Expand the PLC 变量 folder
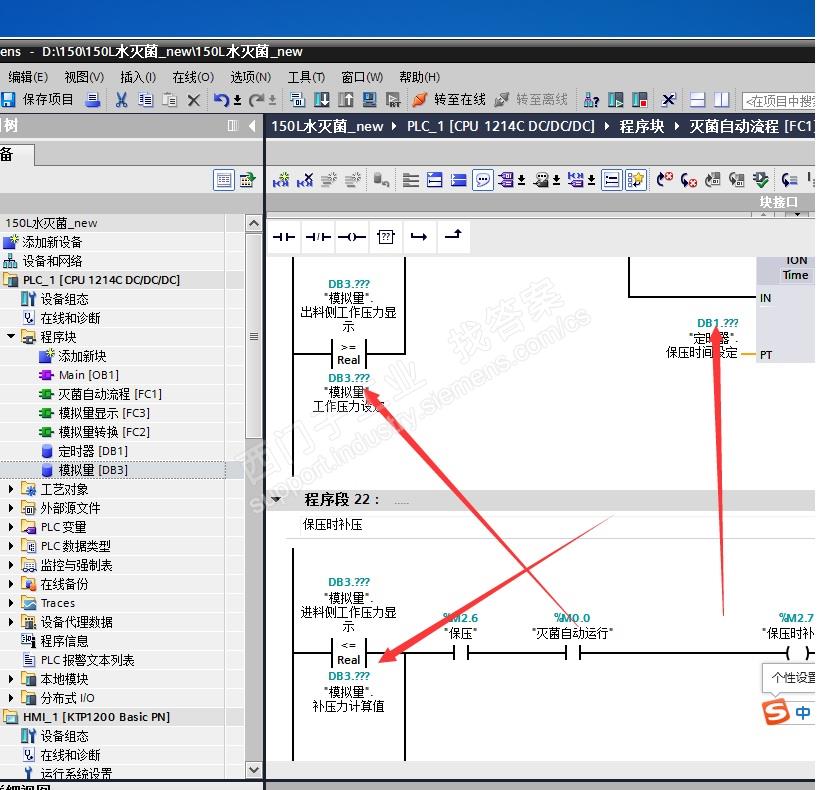819x790 pixels. [10, 527]
